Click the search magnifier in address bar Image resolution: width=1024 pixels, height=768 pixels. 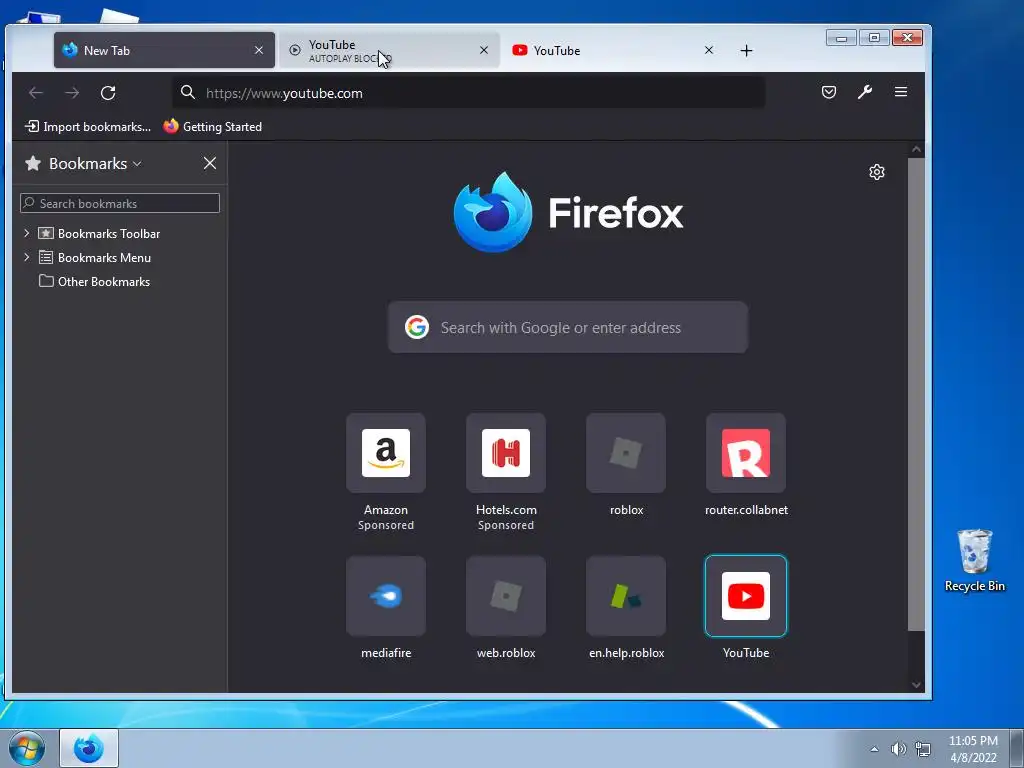pyautogui.click(x=188, y=92)
